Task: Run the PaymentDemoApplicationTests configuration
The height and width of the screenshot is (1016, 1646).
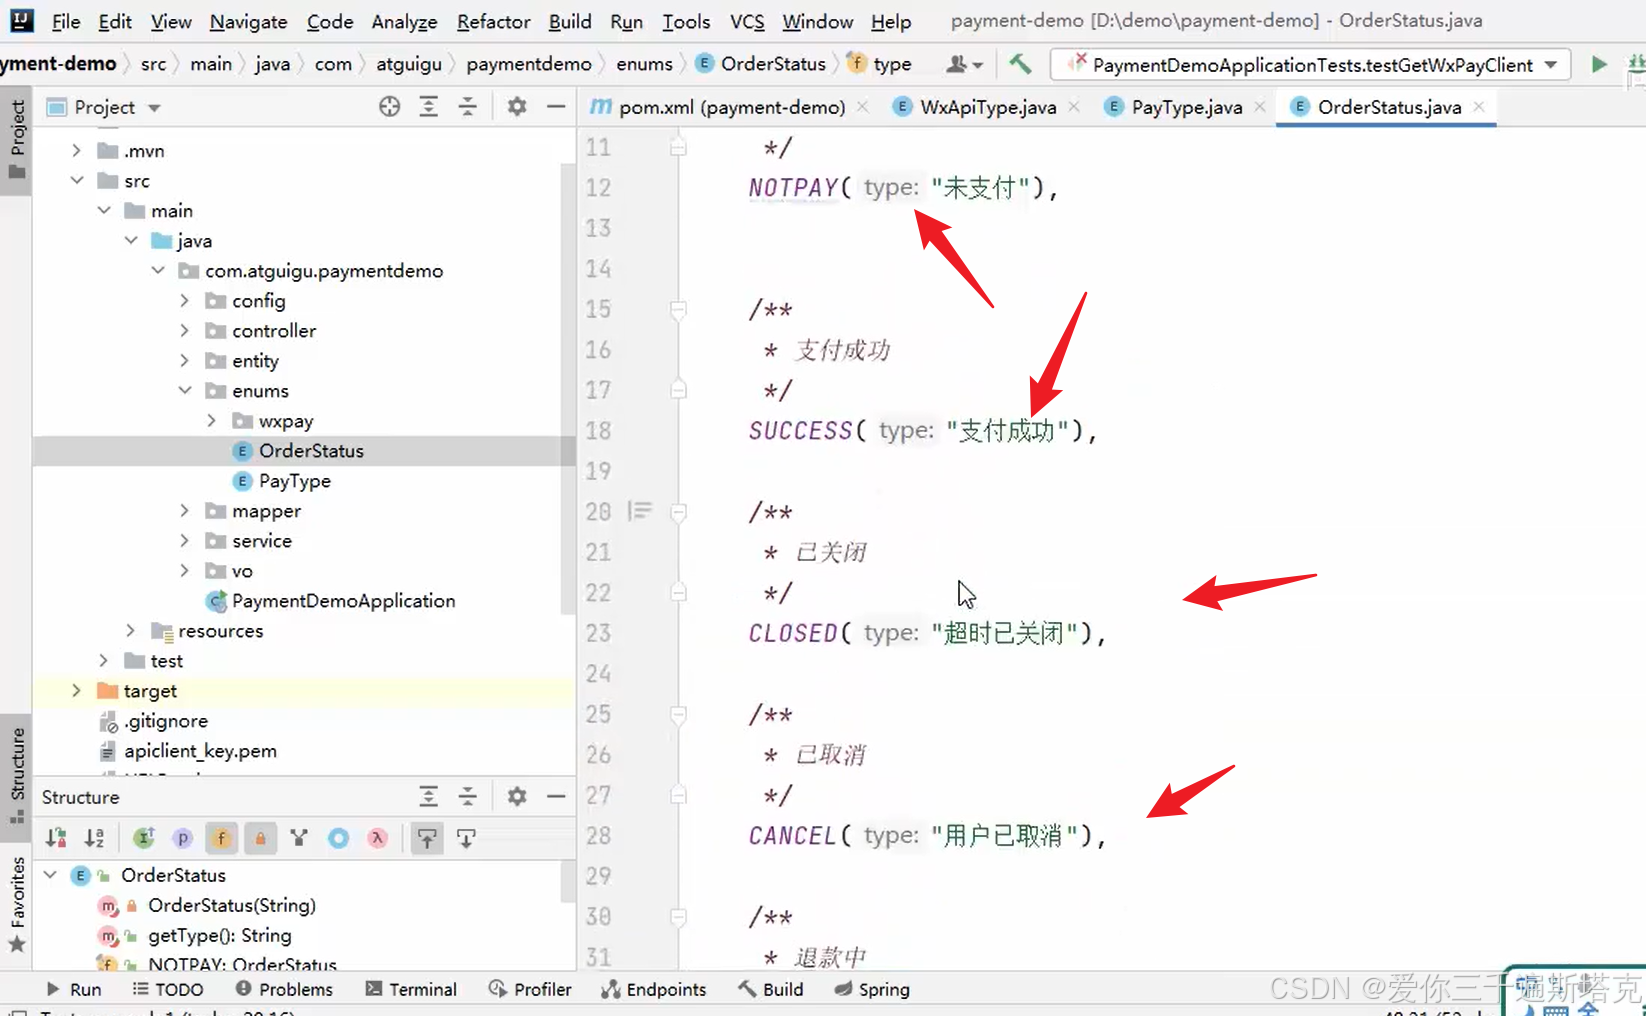Action: pos(1598,64)
